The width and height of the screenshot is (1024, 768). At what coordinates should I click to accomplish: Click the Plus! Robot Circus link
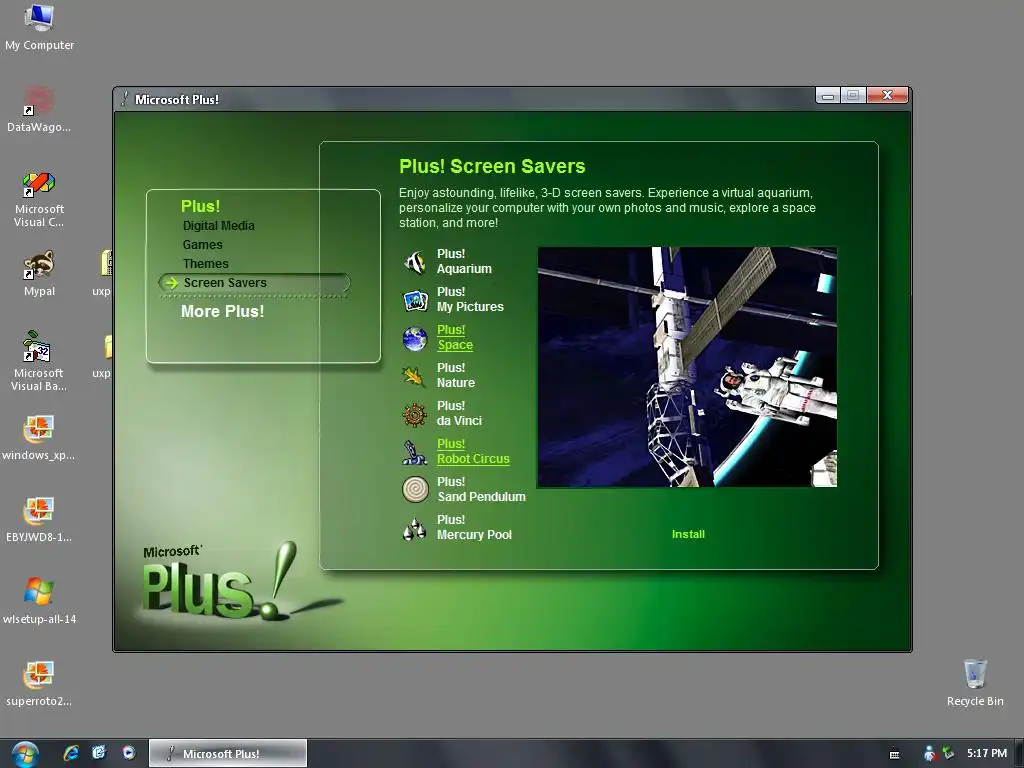point(473,451)
